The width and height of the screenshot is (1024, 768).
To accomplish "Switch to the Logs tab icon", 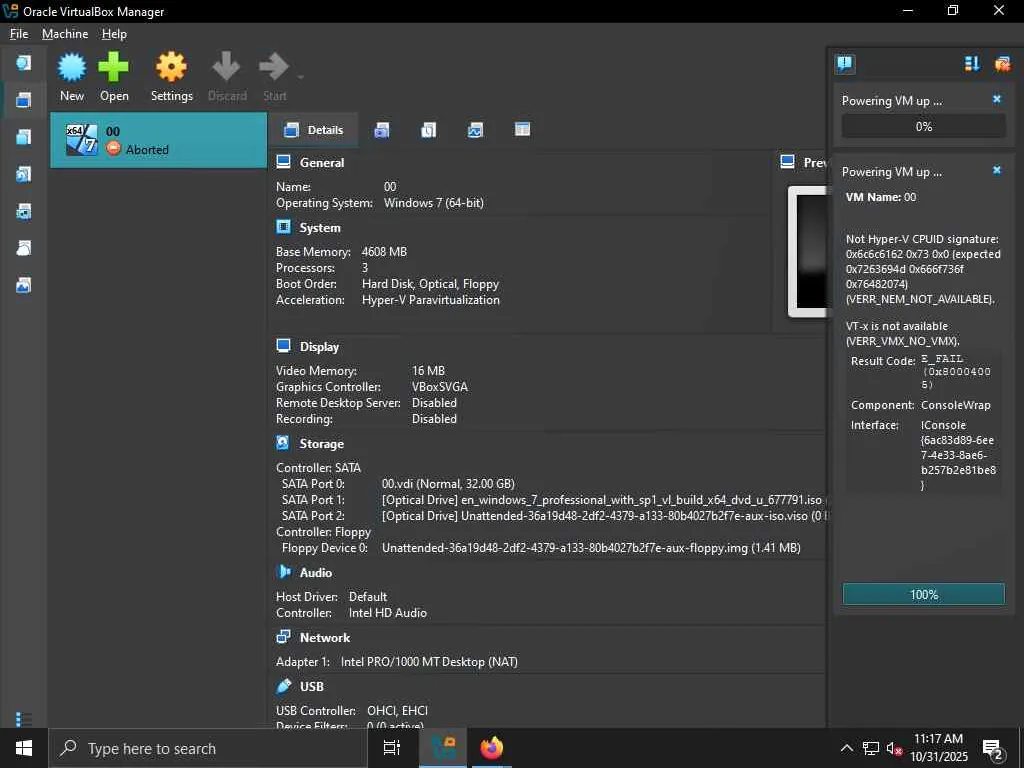I will pyautogui.click(x=428, y=130).
